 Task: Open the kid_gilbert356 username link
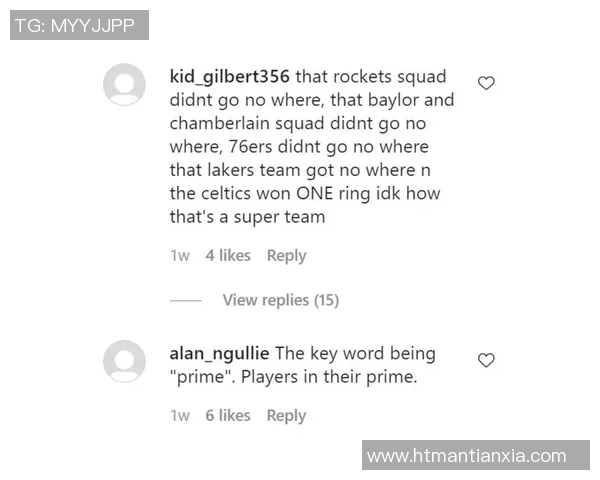232,77
